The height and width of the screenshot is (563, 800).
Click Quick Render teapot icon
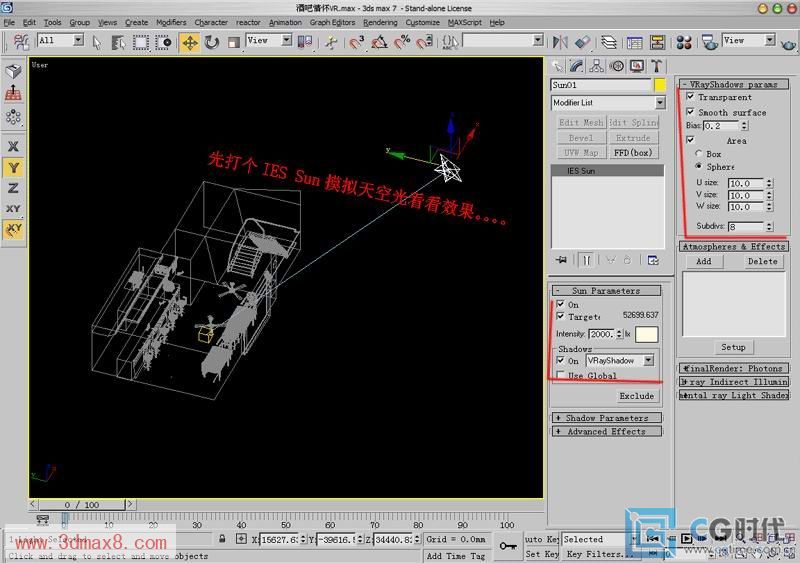[x=788, y=43]
